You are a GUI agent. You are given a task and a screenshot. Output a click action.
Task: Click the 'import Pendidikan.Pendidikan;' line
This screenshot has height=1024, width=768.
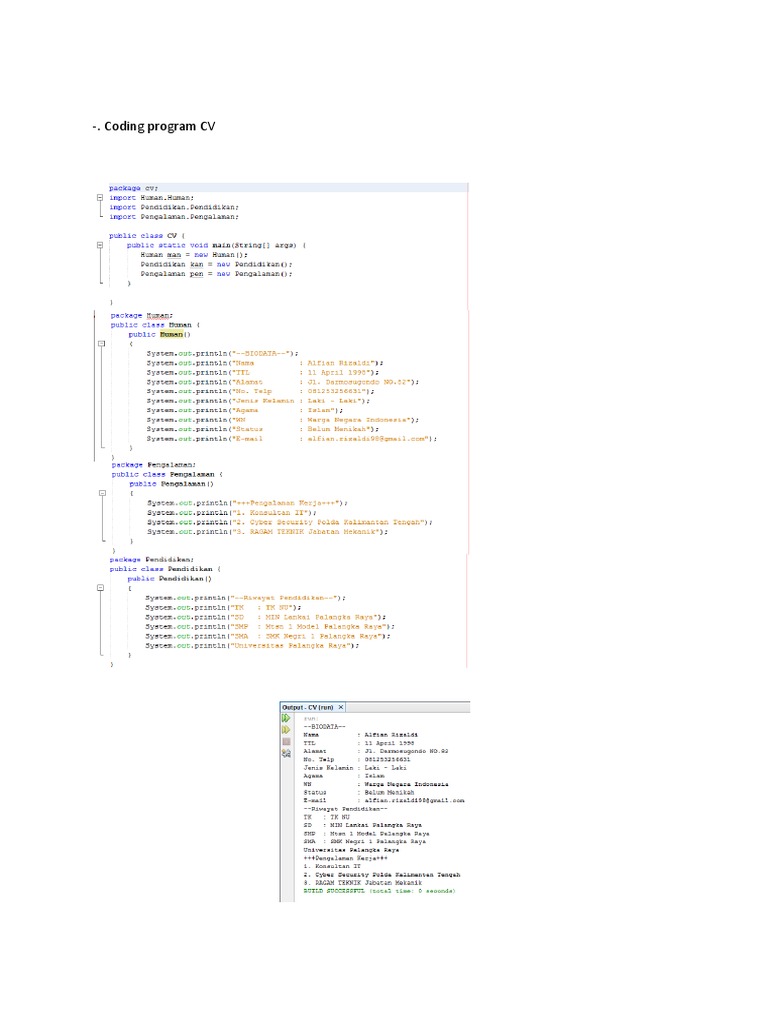tap(174, 207)
